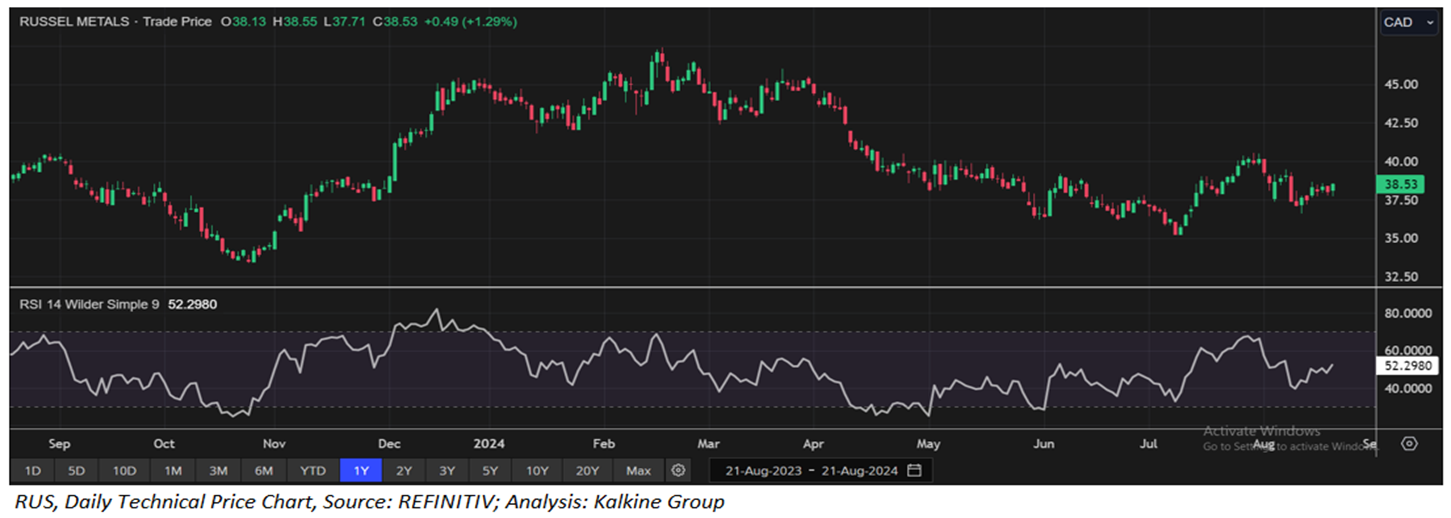Click the Jun label on time axis
Image resolution: width=1451 pixels, height=518 pixels.
point(1044,444)
